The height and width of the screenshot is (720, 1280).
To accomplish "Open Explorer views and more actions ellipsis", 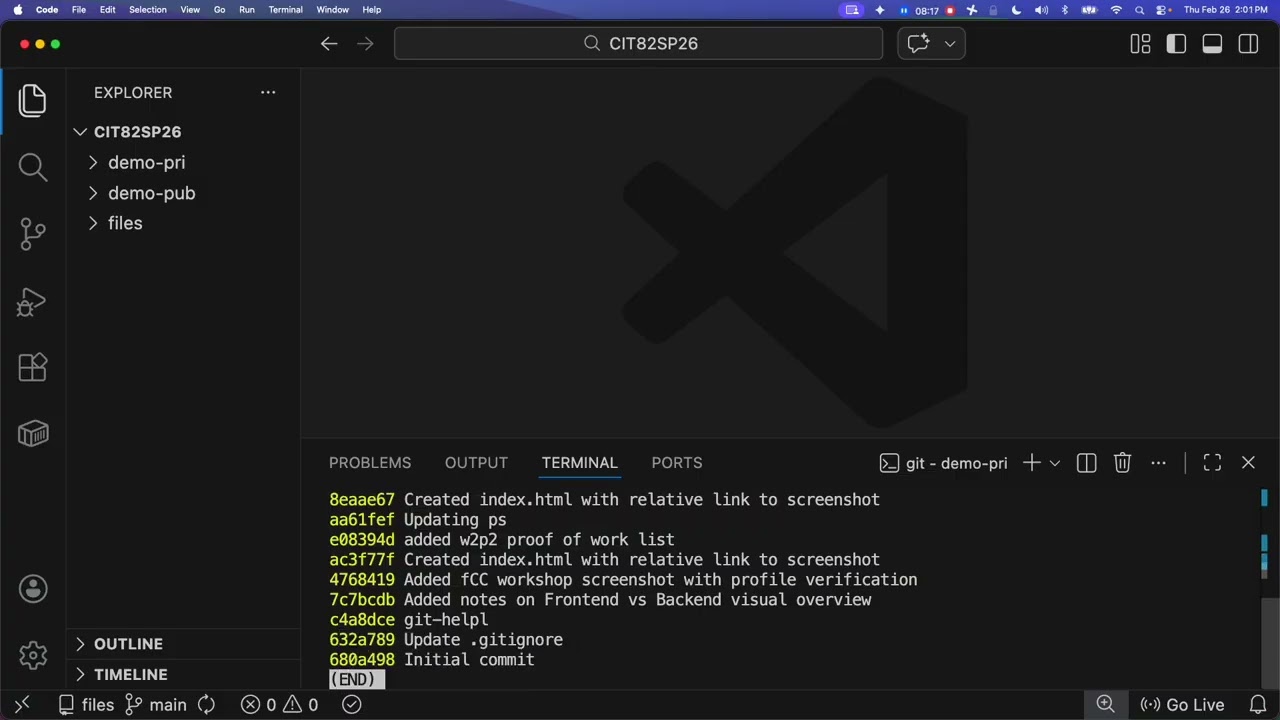I will pos(268,92).
